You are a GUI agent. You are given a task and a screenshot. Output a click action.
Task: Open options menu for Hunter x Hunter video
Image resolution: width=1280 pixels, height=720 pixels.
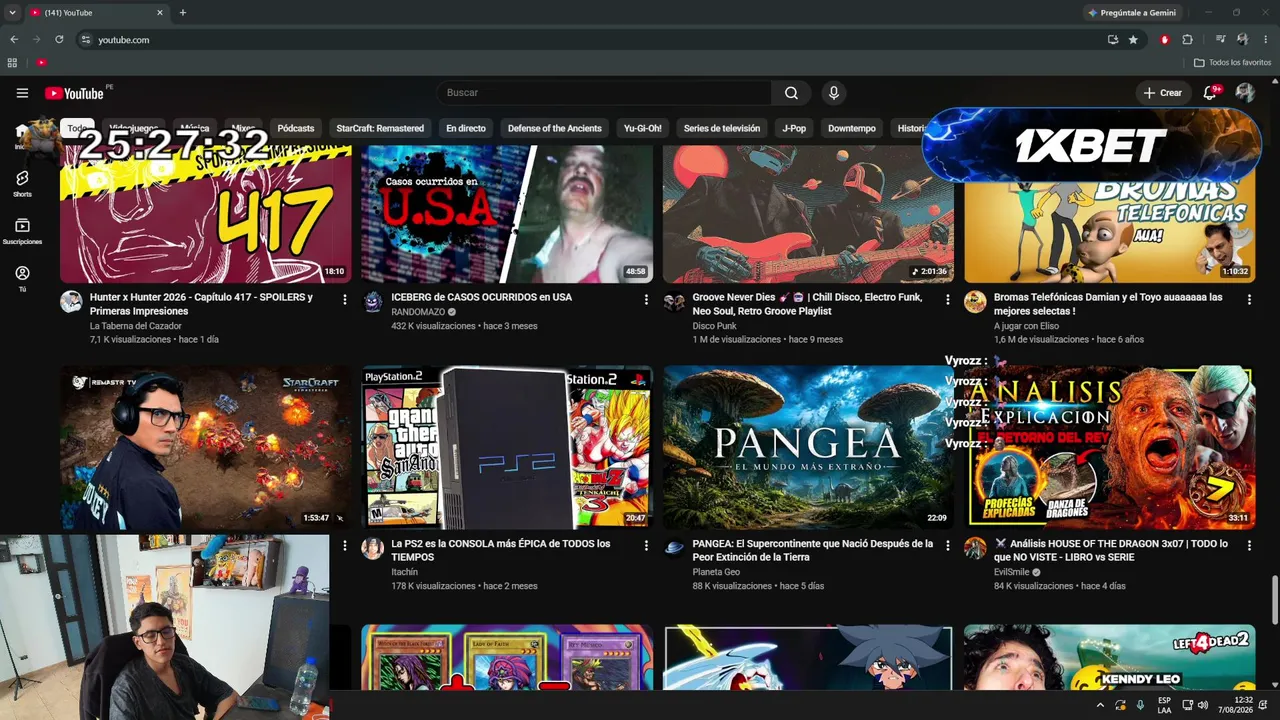pyautogui.click(x=345, y=299)
